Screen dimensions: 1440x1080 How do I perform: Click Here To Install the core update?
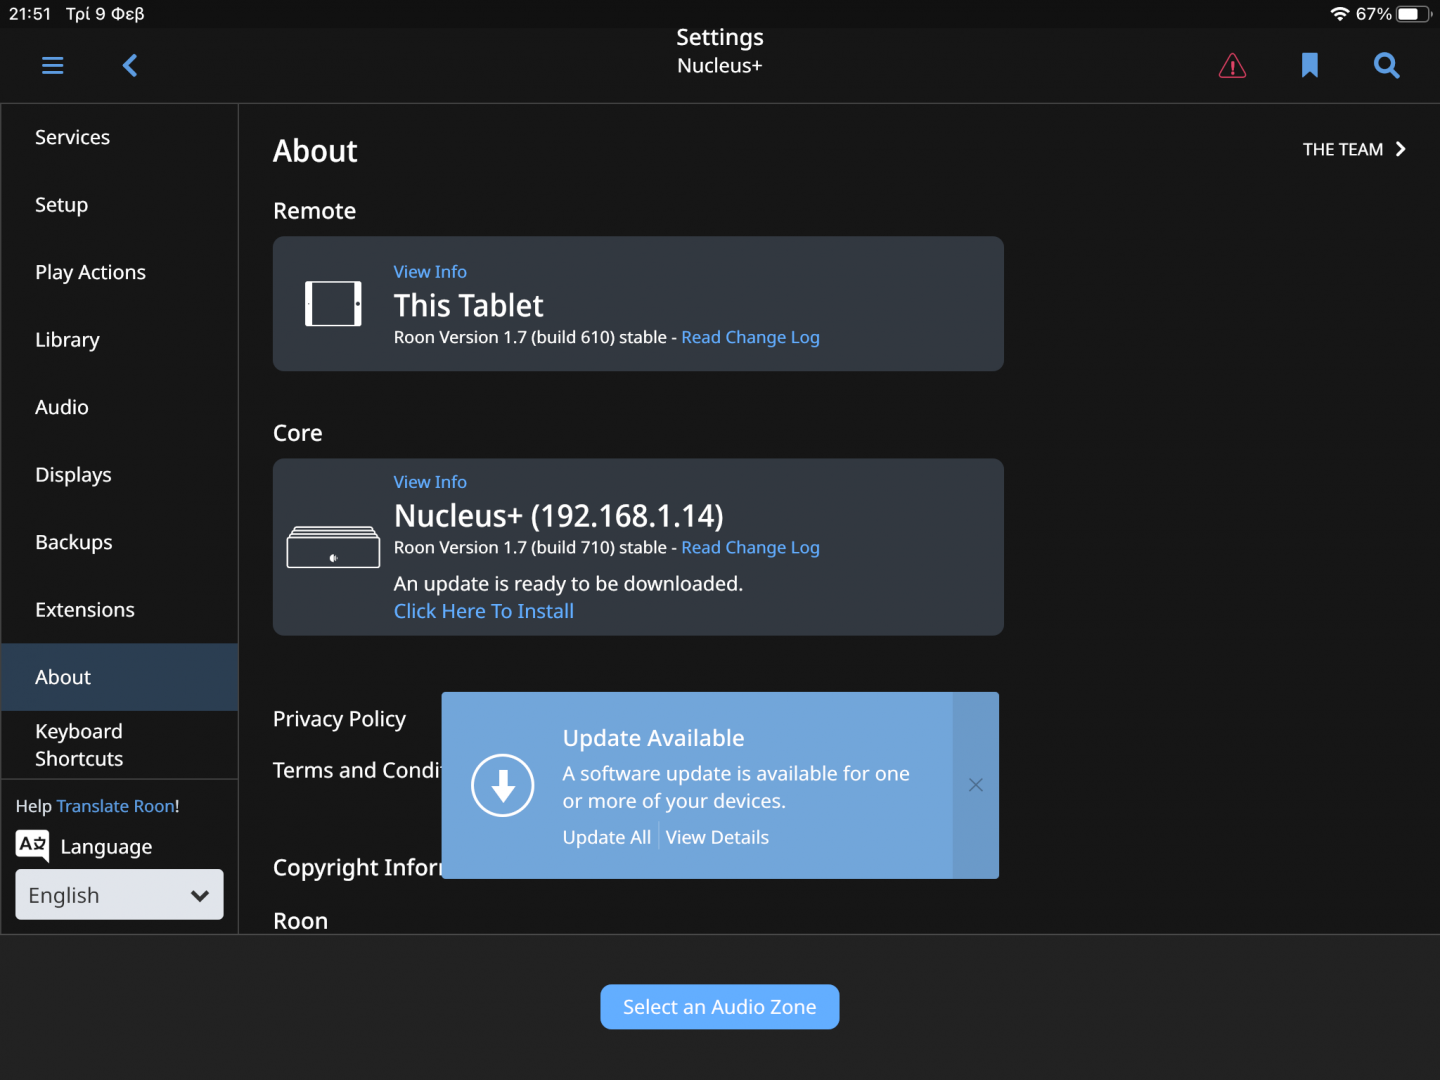pyautogui.click(x=484, y=611)
